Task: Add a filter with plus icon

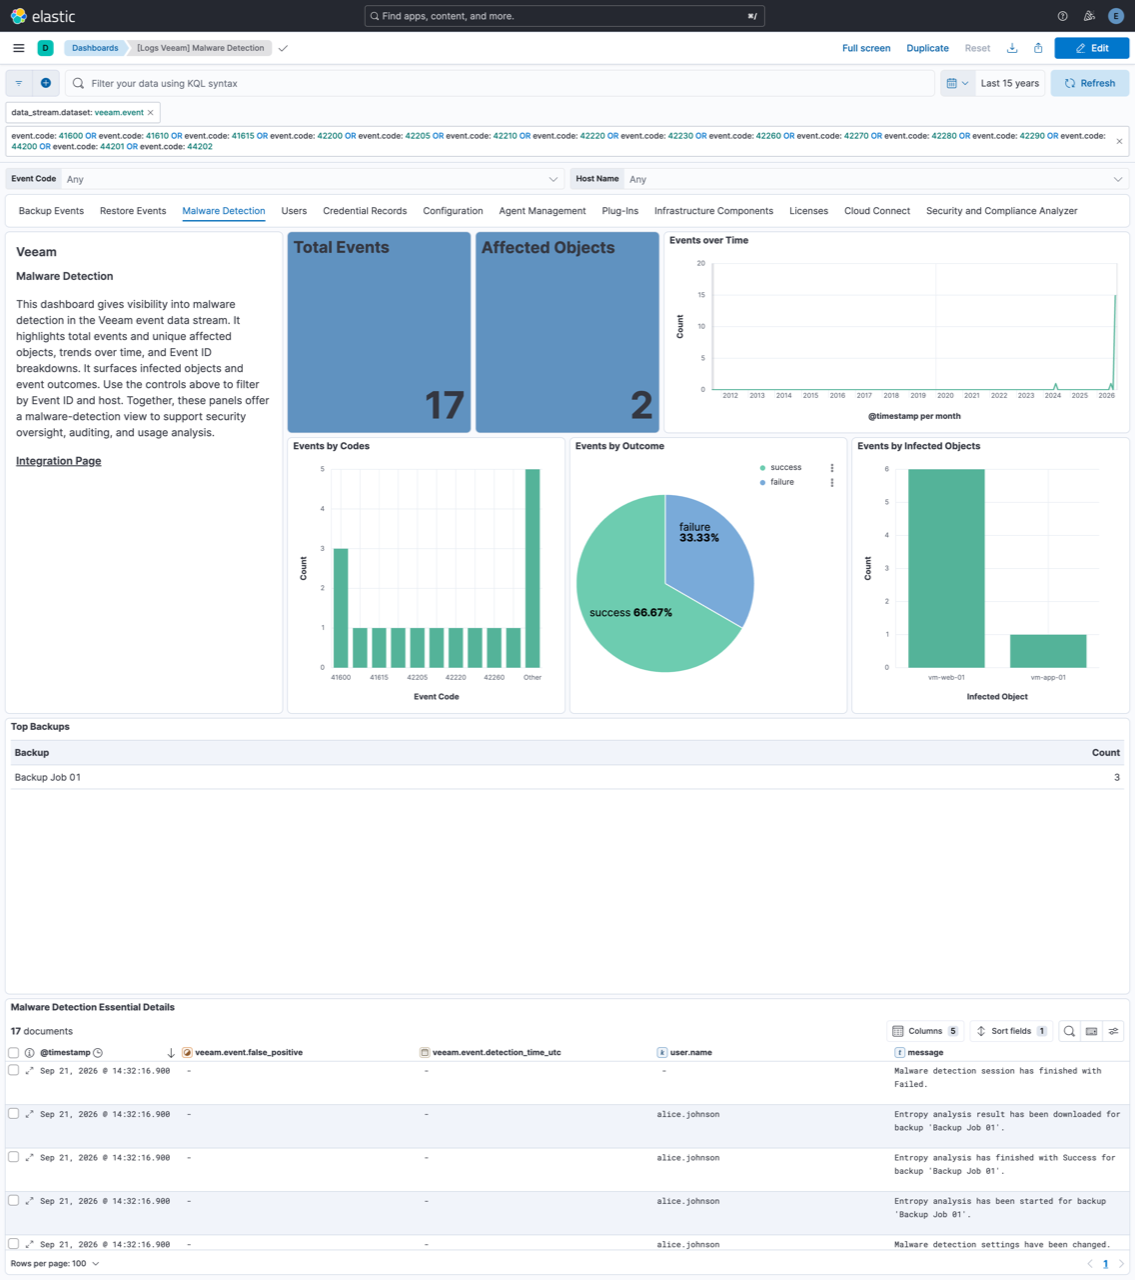Action: pyautogui.click(x=45, y=83)
